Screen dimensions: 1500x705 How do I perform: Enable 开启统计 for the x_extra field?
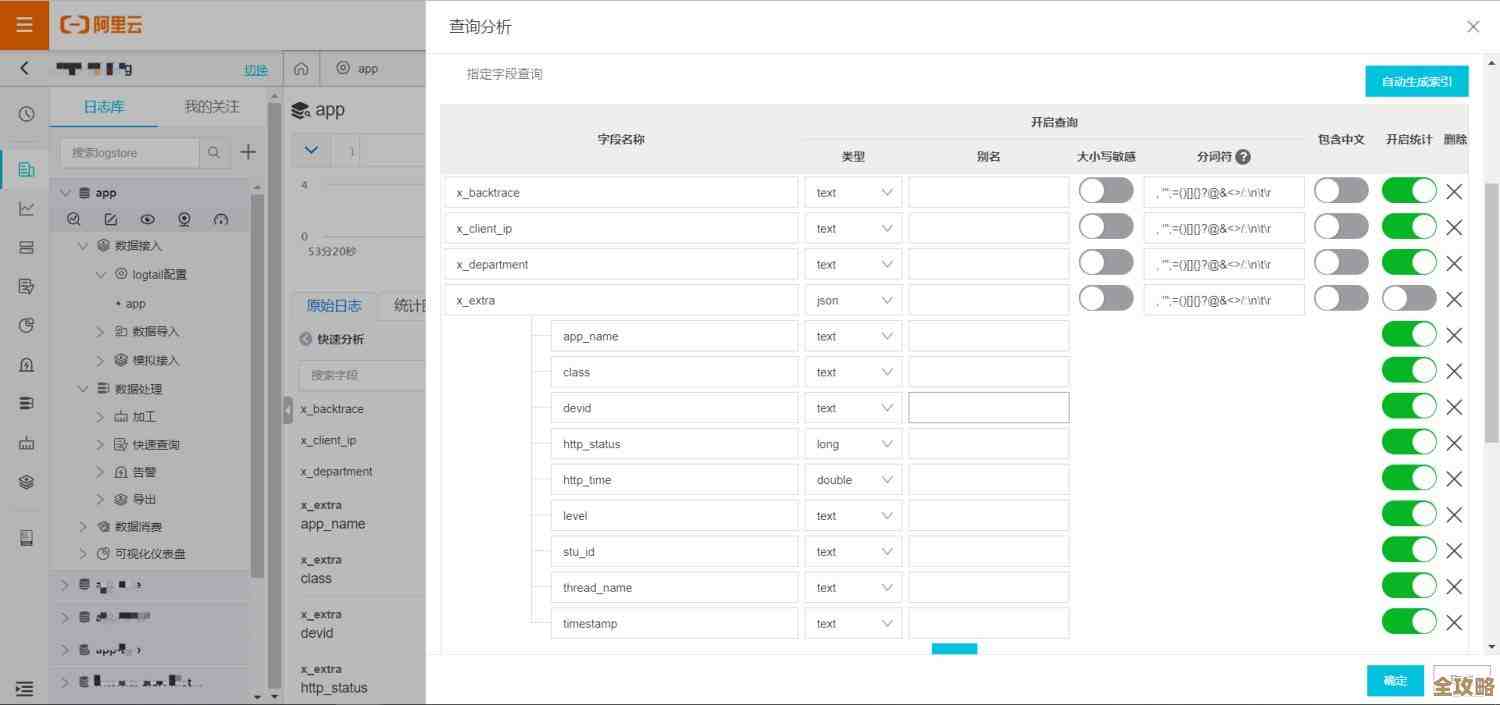[1408, 298]
